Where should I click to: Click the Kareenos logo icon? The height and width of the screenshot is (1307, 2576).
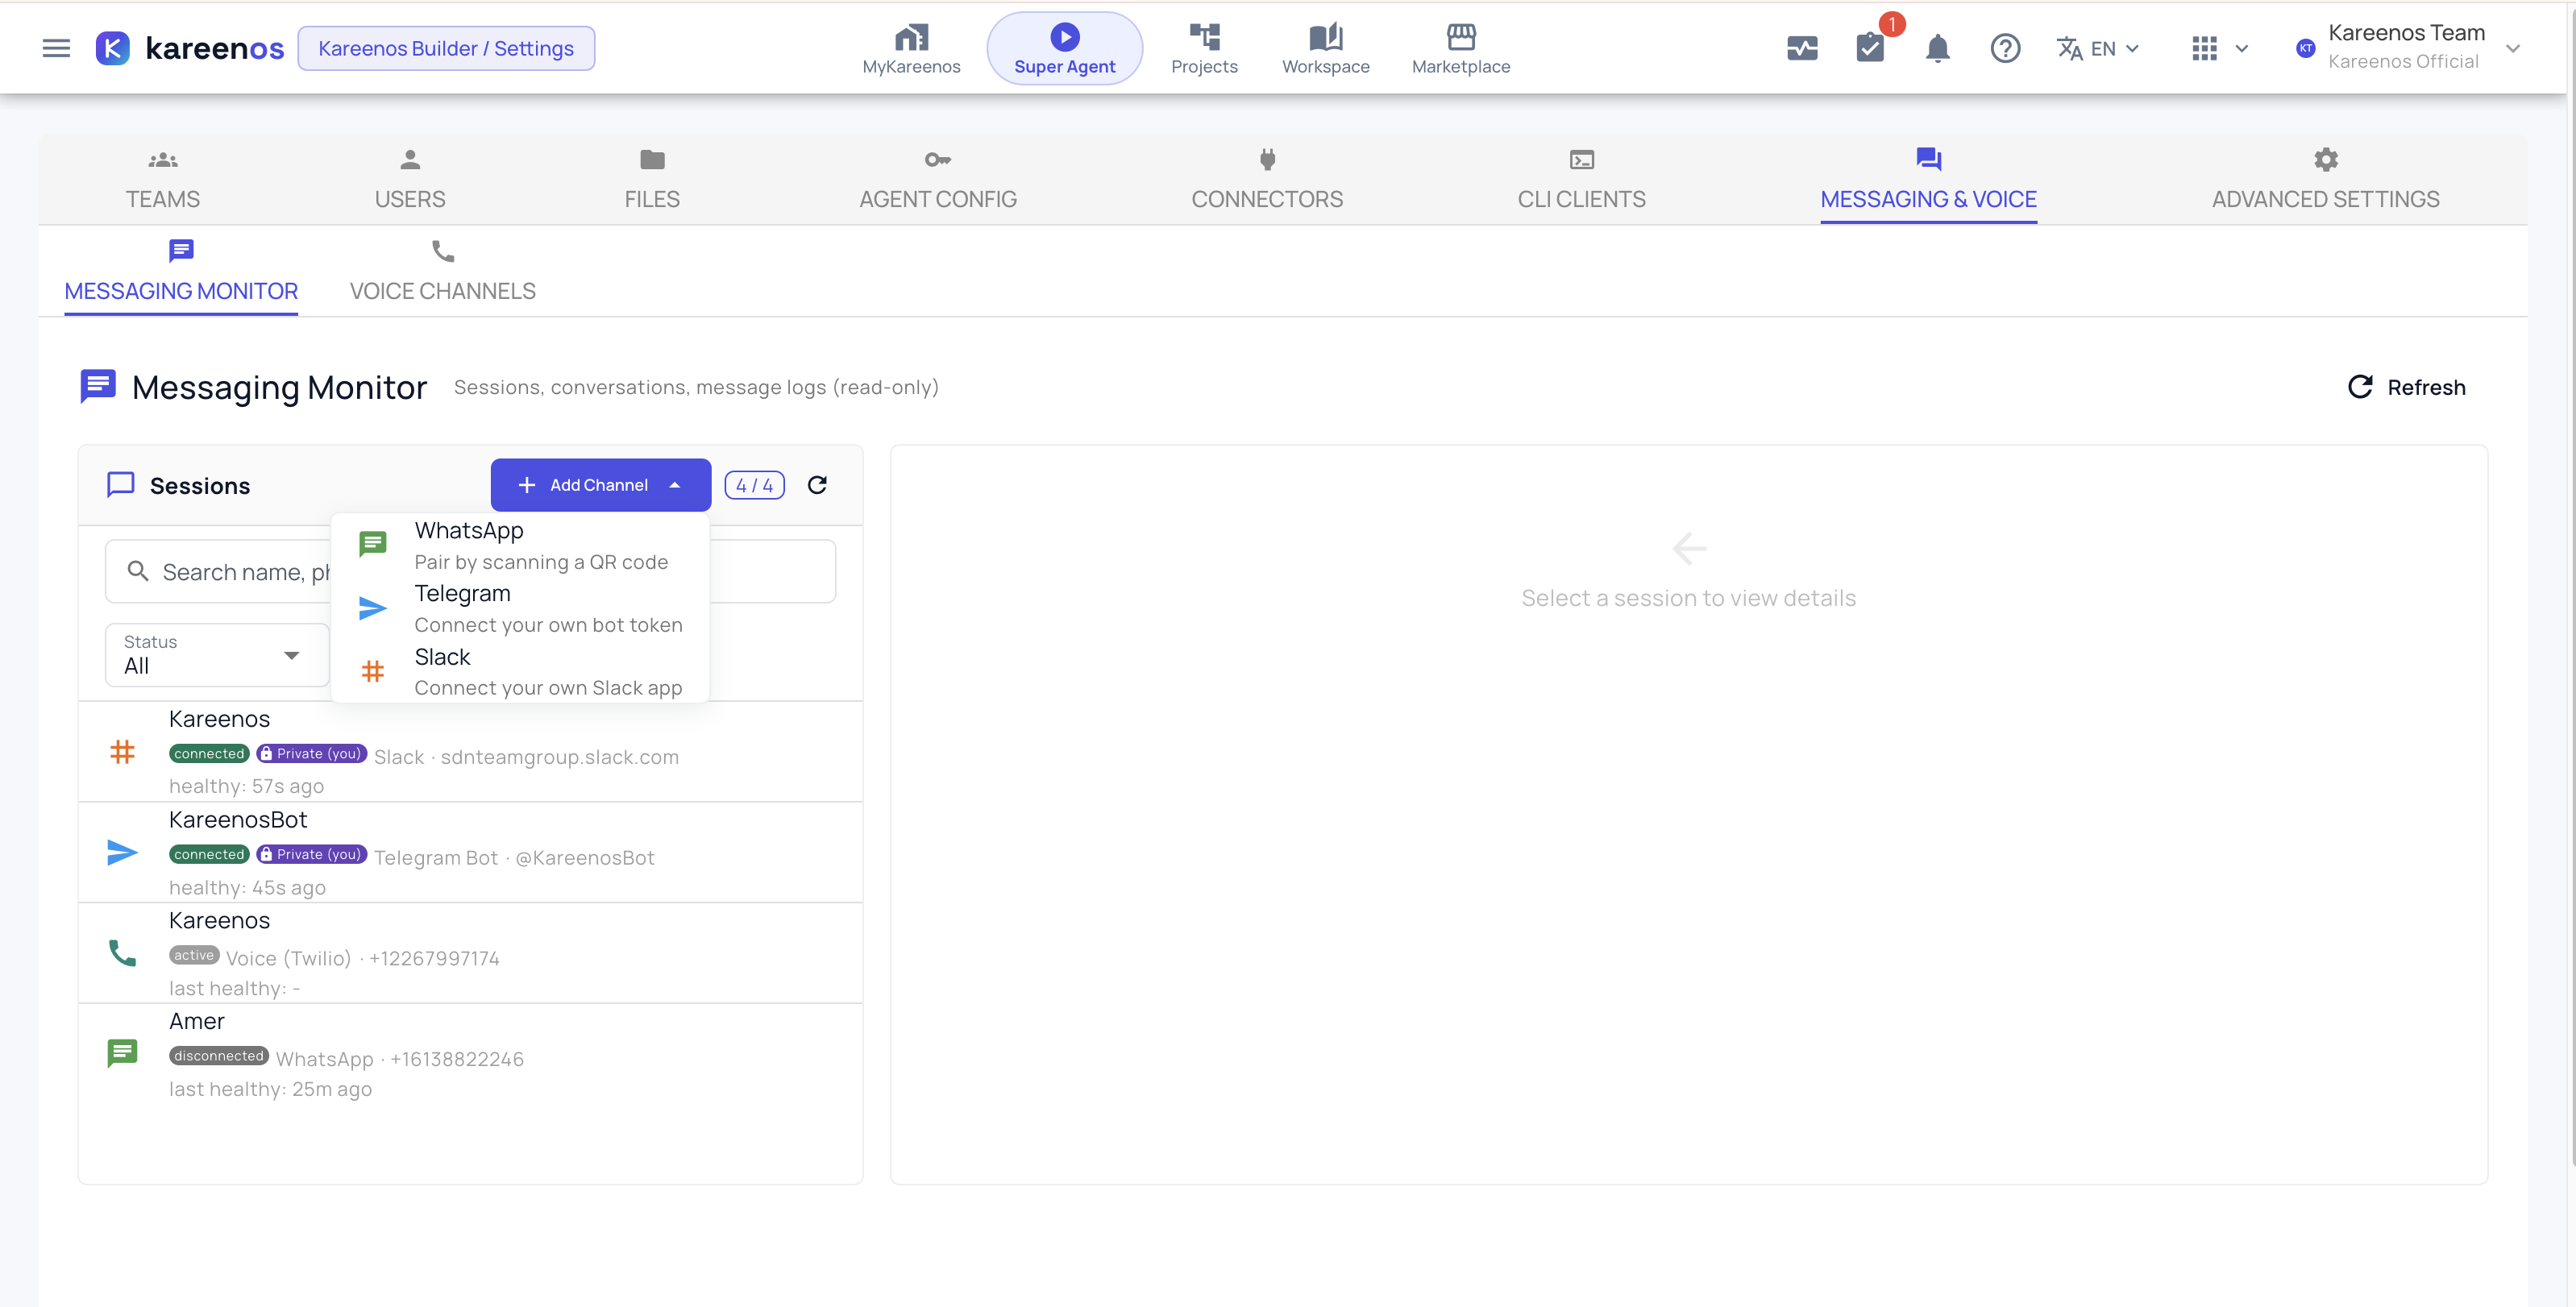click(x=112, y=48)
